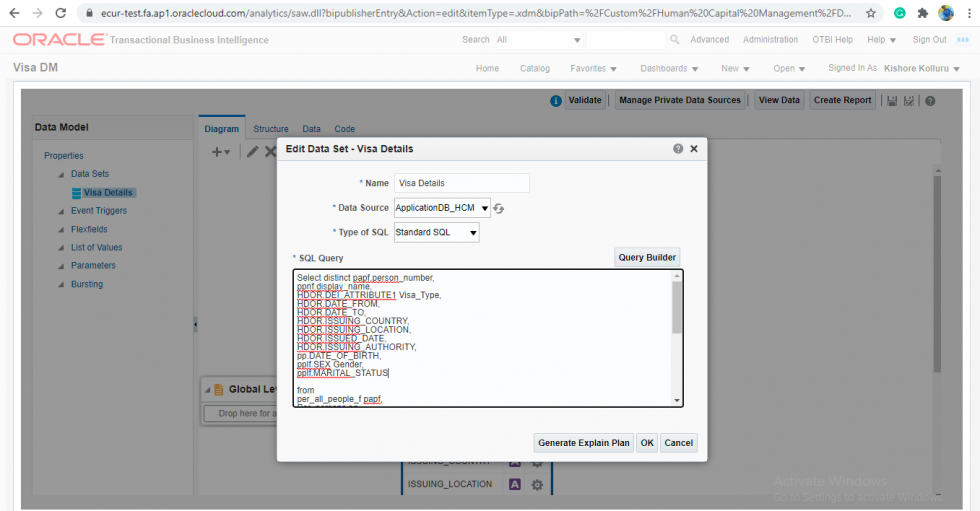Open the Administration link
Screen dimensions: 980x511
(770, 39)
